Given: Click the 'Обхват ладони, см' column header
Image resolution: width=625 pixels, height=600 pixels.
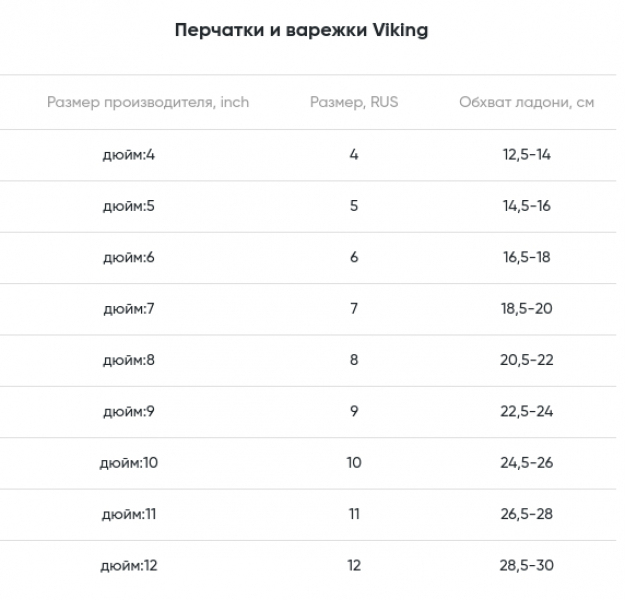Looking at the screenshot, I should (526, 102).
